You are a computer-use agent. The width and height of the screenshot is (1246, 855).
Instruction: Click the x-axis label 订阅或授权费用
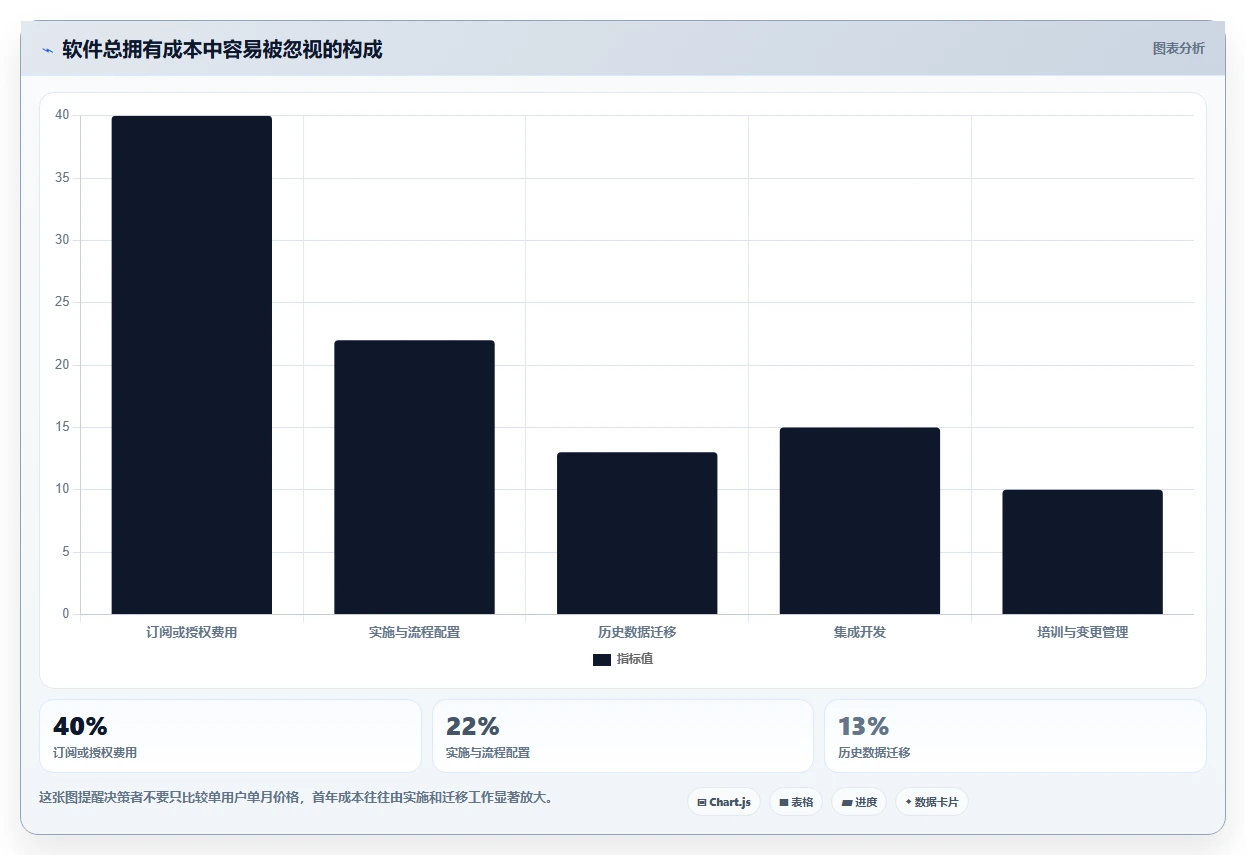pos(191,633)
